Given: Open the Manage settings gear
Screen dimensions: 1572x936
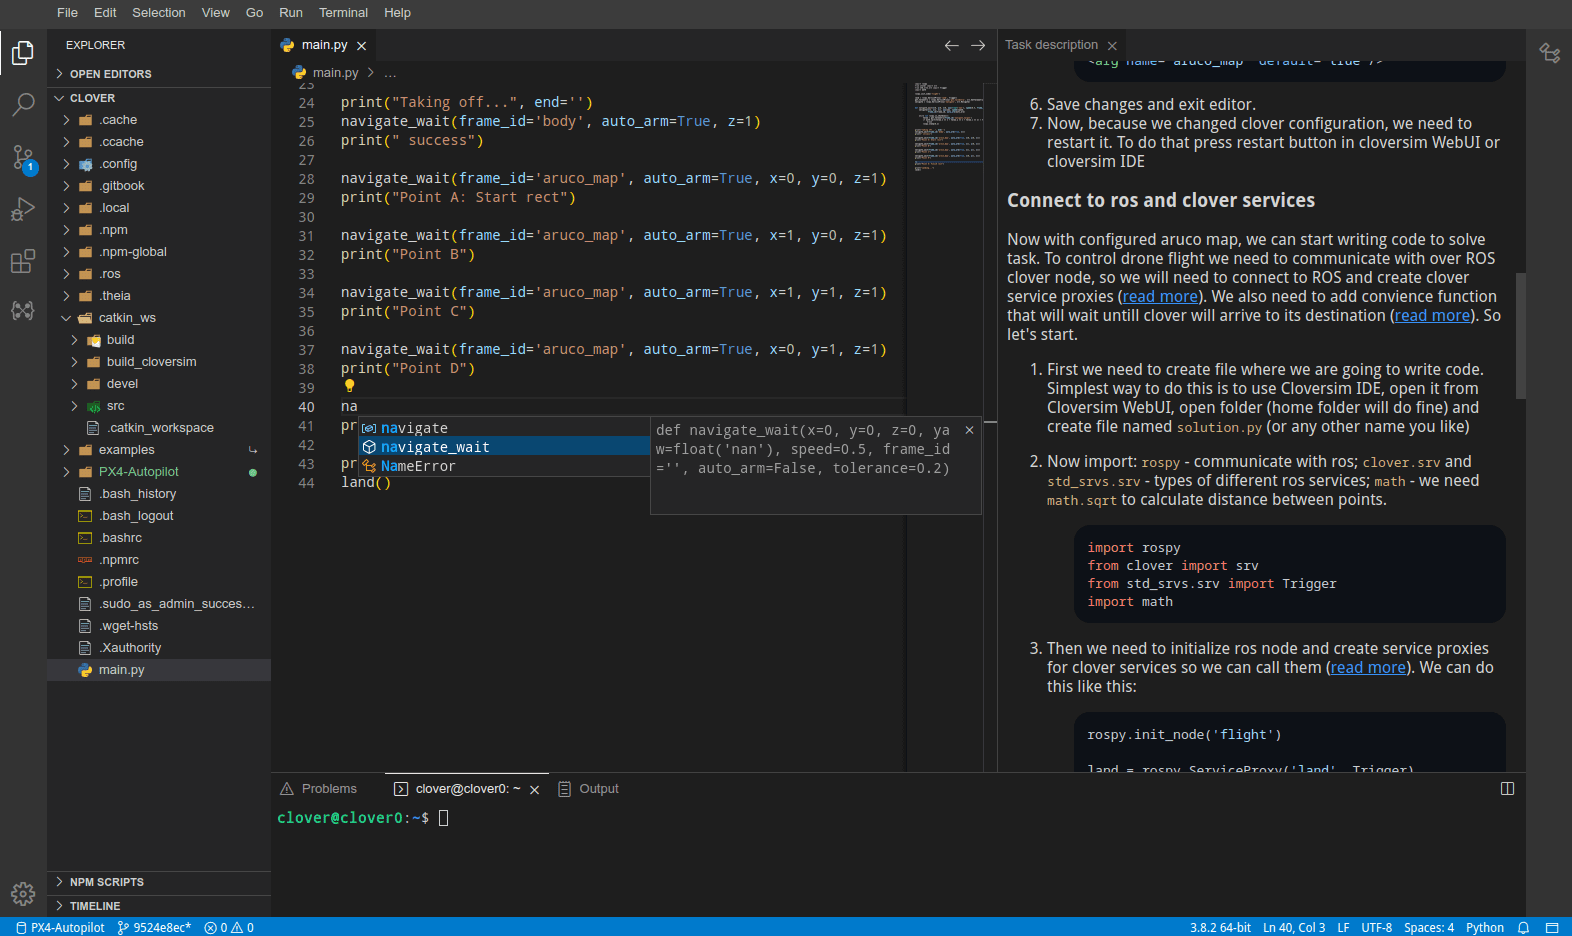Looking at the screenshot, I should [23, 893].
